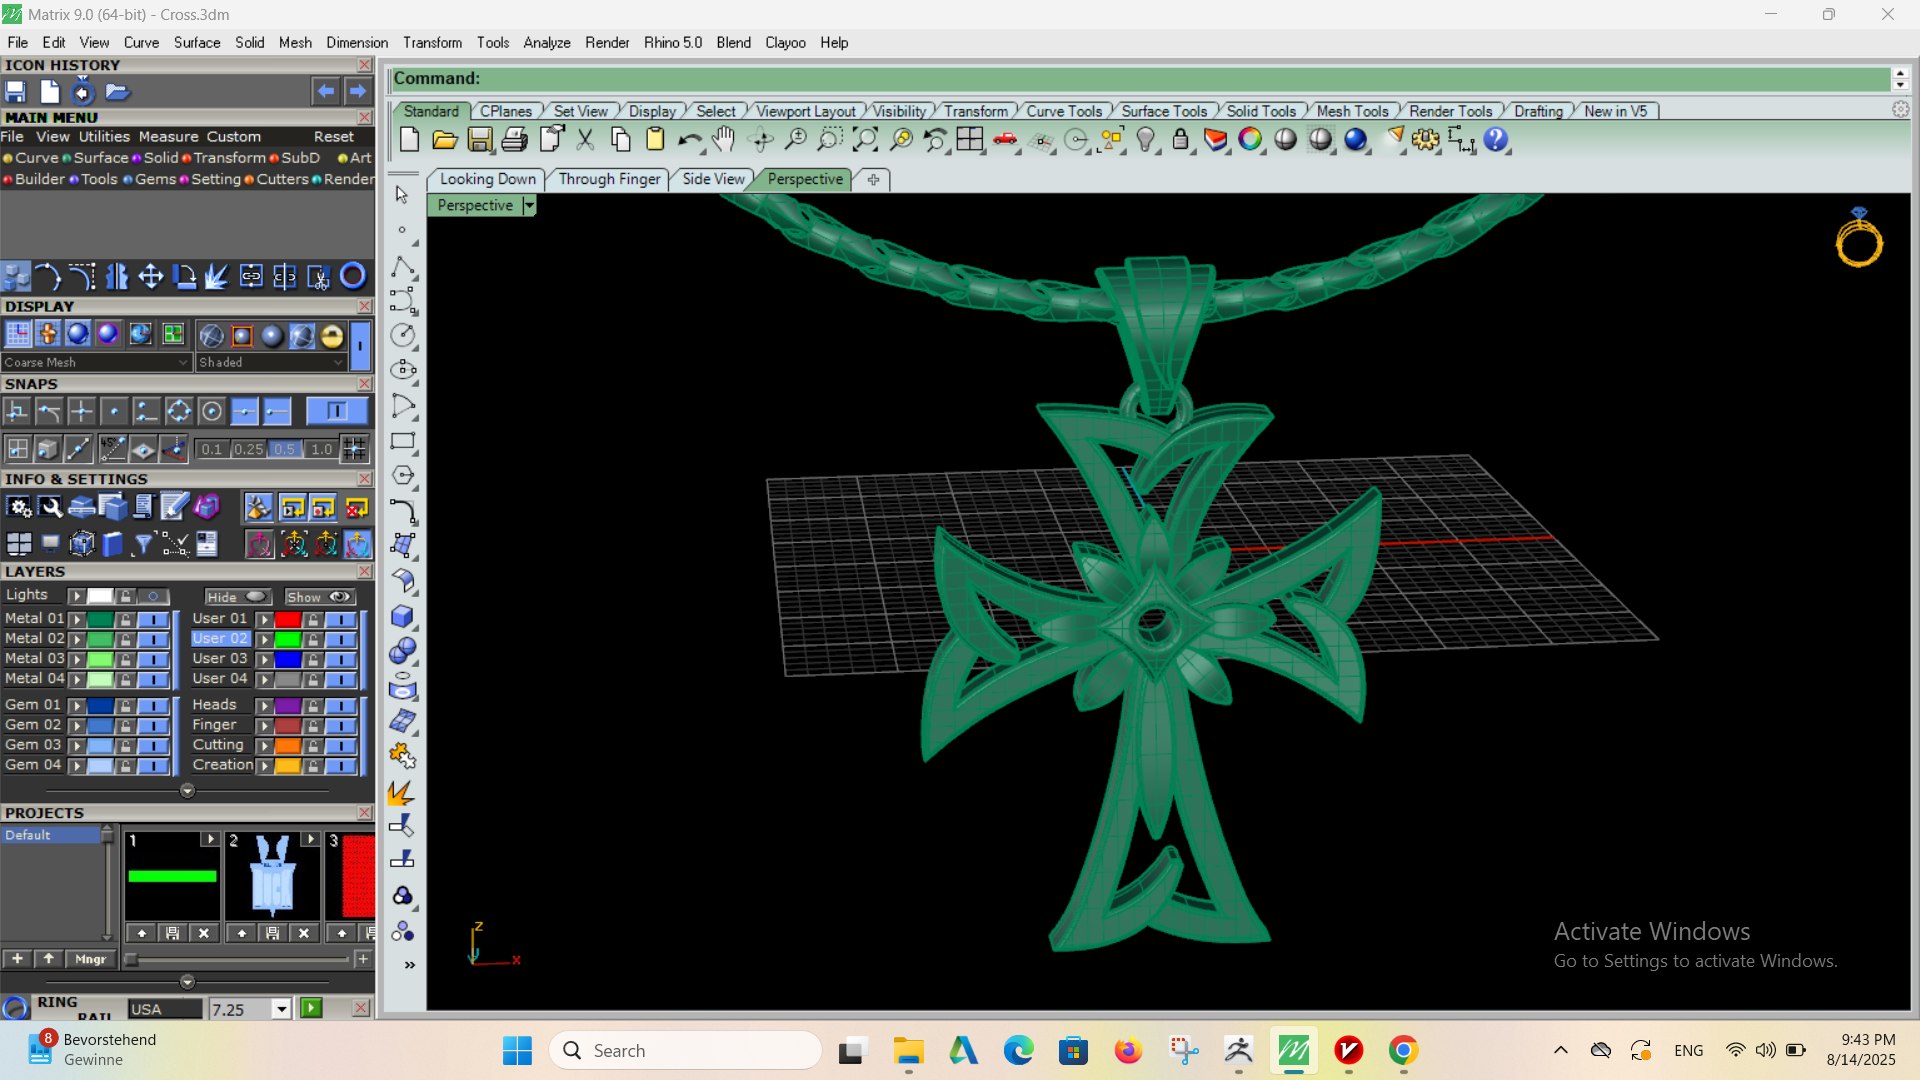Switch to the Looking Down view tab

click(x=488, y=179)
